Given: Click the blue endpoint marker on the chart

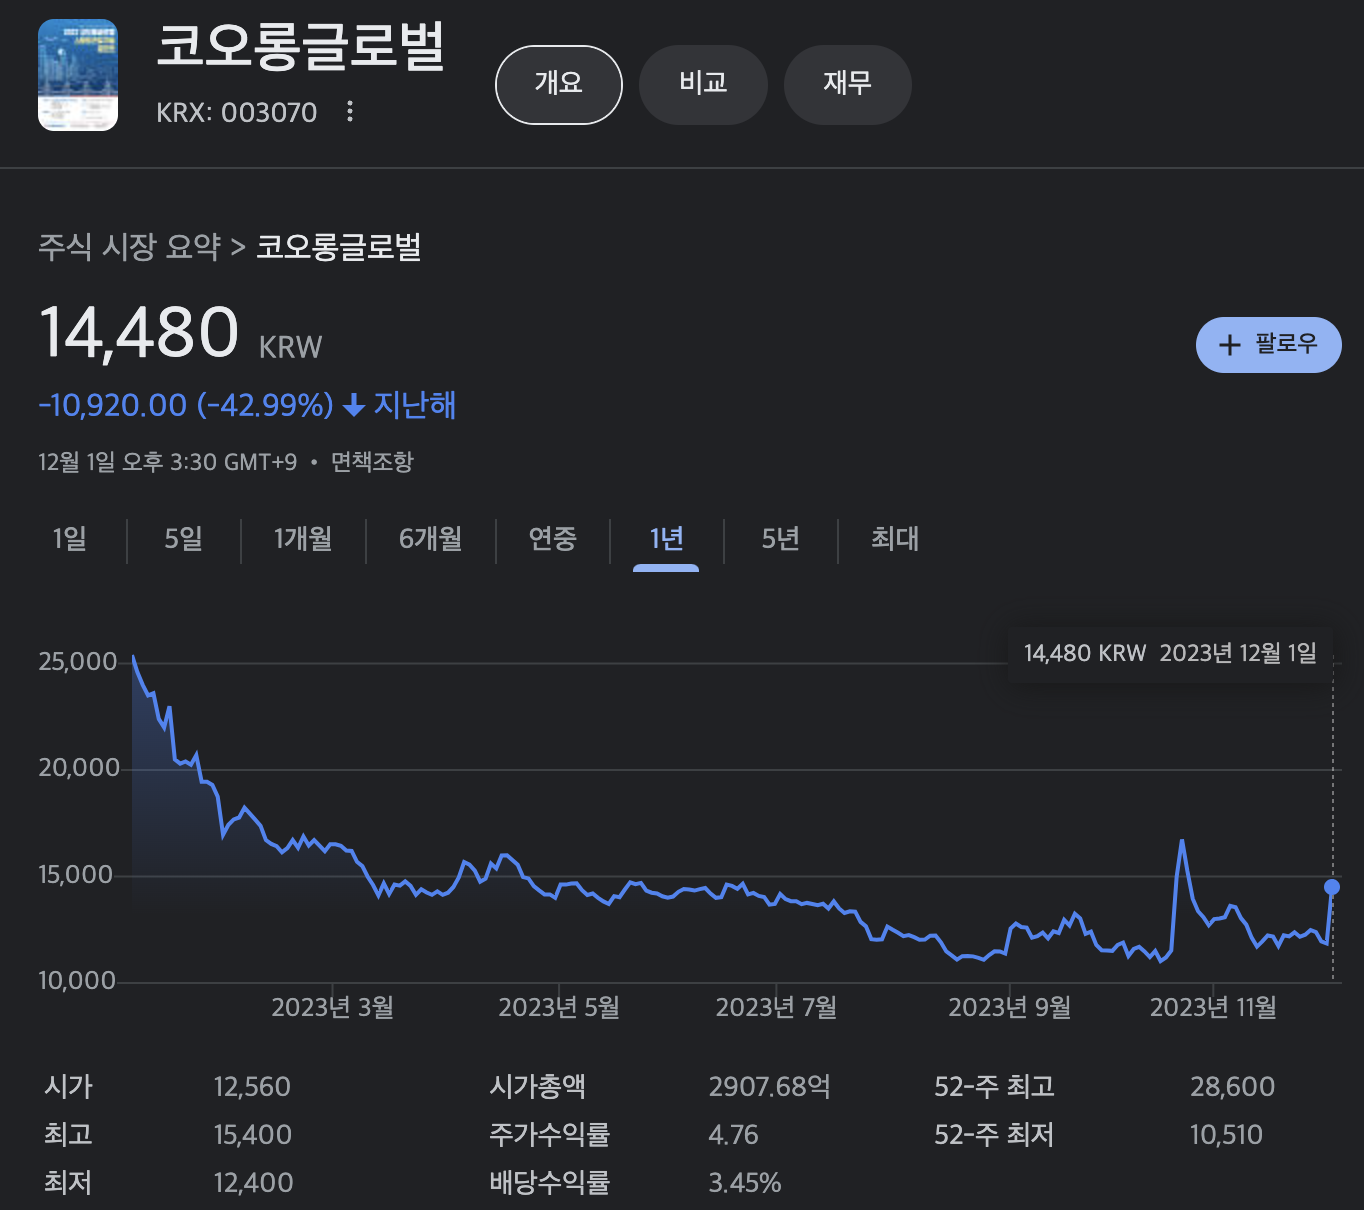Looking at the screenshot, I should (x=1331, y=887).
